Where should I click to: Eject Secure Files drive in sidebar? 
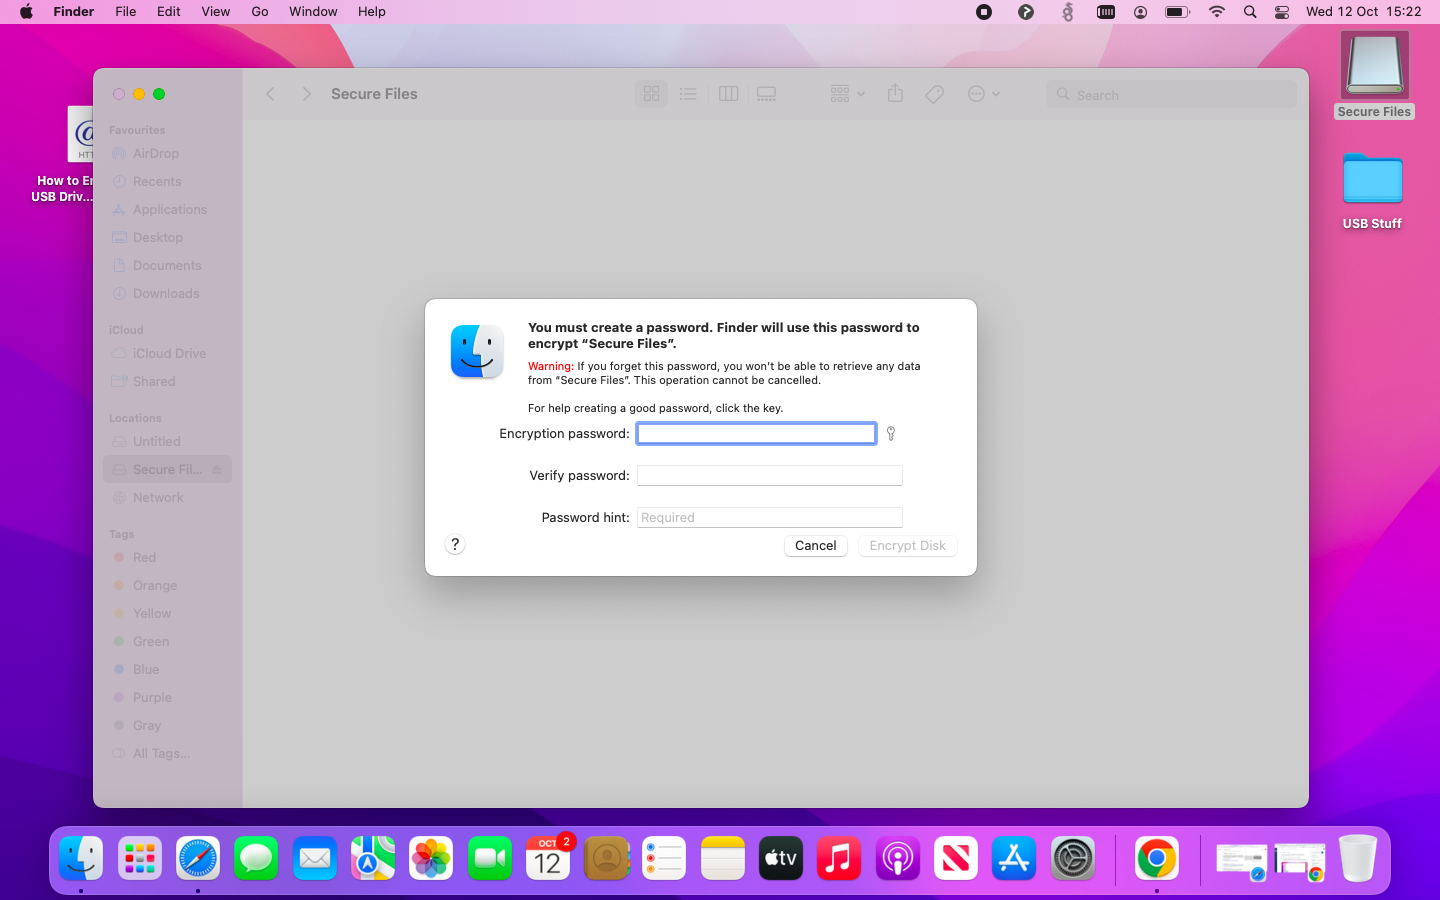217,470
